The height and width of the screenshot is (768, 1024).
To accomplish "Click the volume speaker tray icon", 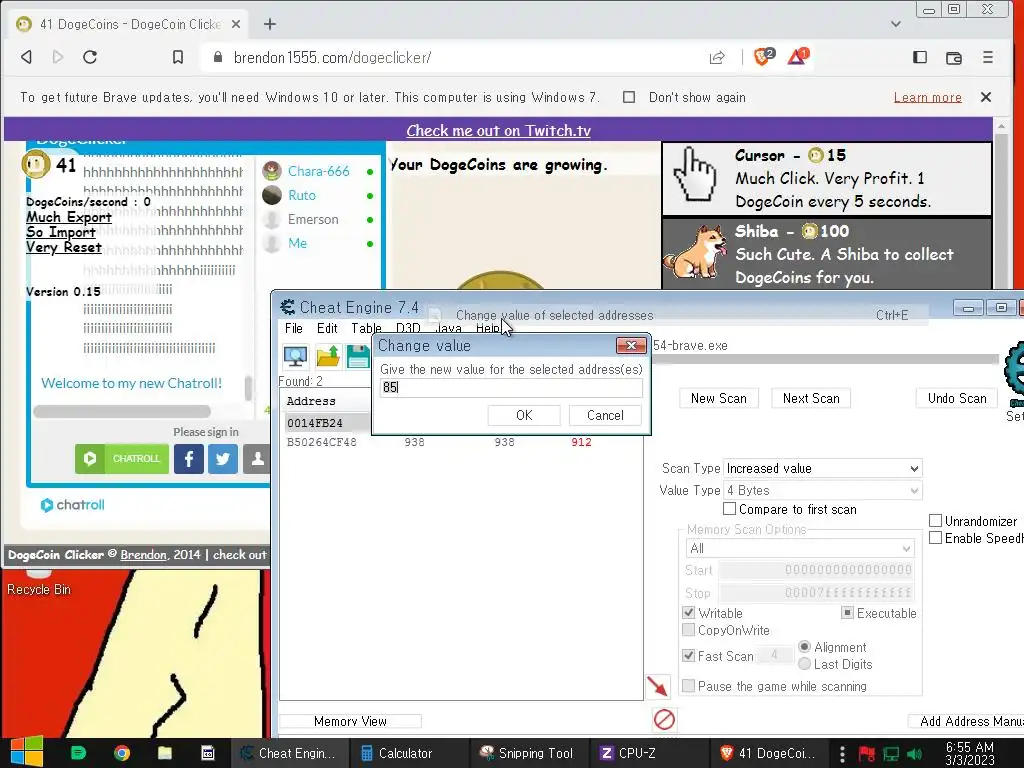I will (915, 754).
